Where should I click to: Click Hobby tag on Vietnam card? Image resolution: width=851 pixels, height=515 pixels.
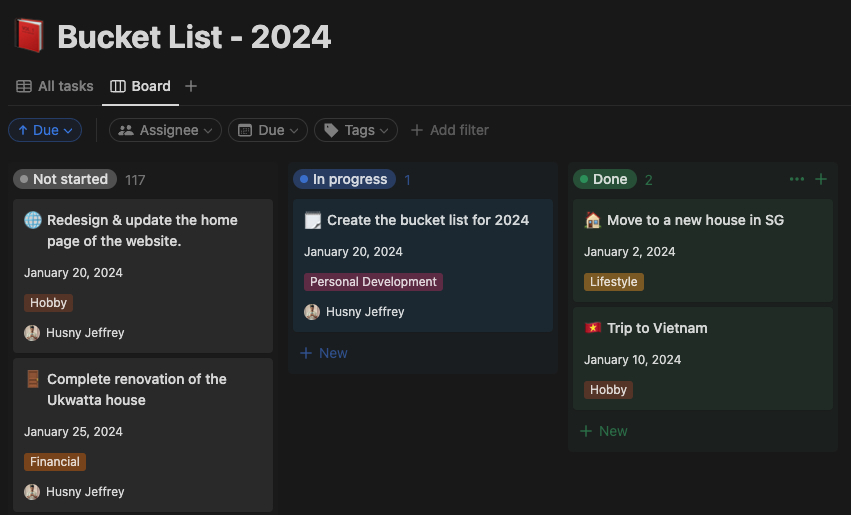pyautogui.click(x=608, y=390)
